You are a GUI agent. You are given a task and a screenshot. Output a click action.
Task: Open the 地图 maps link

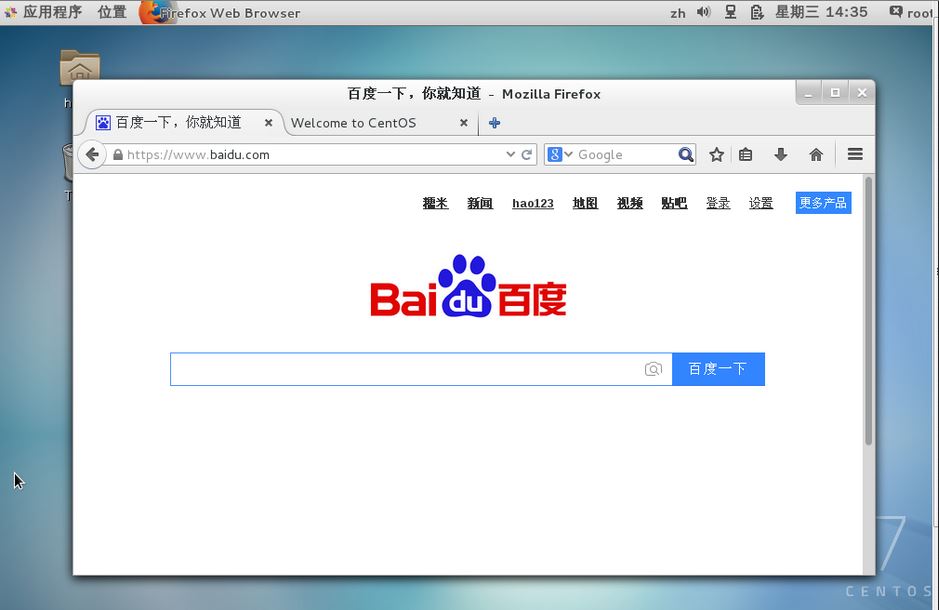585,204
